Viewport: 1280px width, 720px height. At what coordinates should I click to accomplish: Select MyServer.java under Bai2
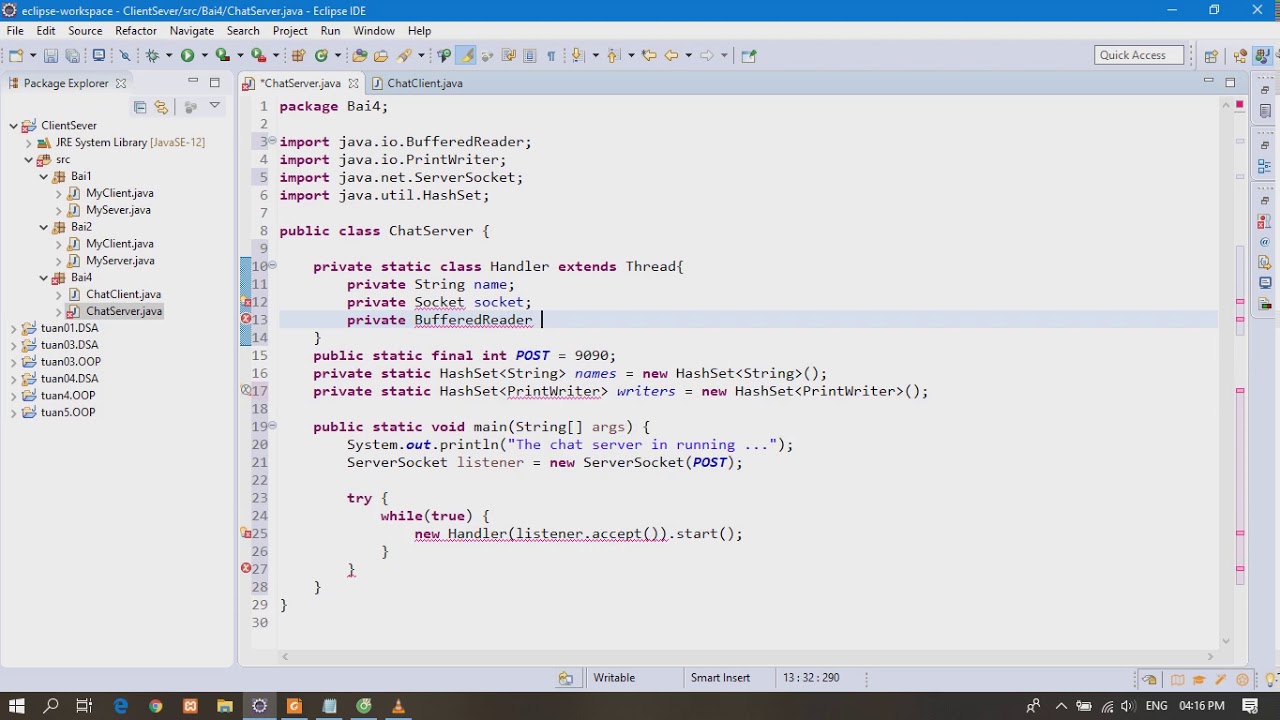(120, 260)
